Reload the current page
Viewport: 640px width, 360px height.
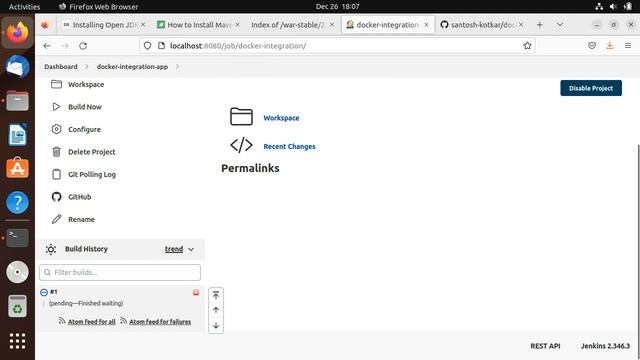click(x=83, y=46)
